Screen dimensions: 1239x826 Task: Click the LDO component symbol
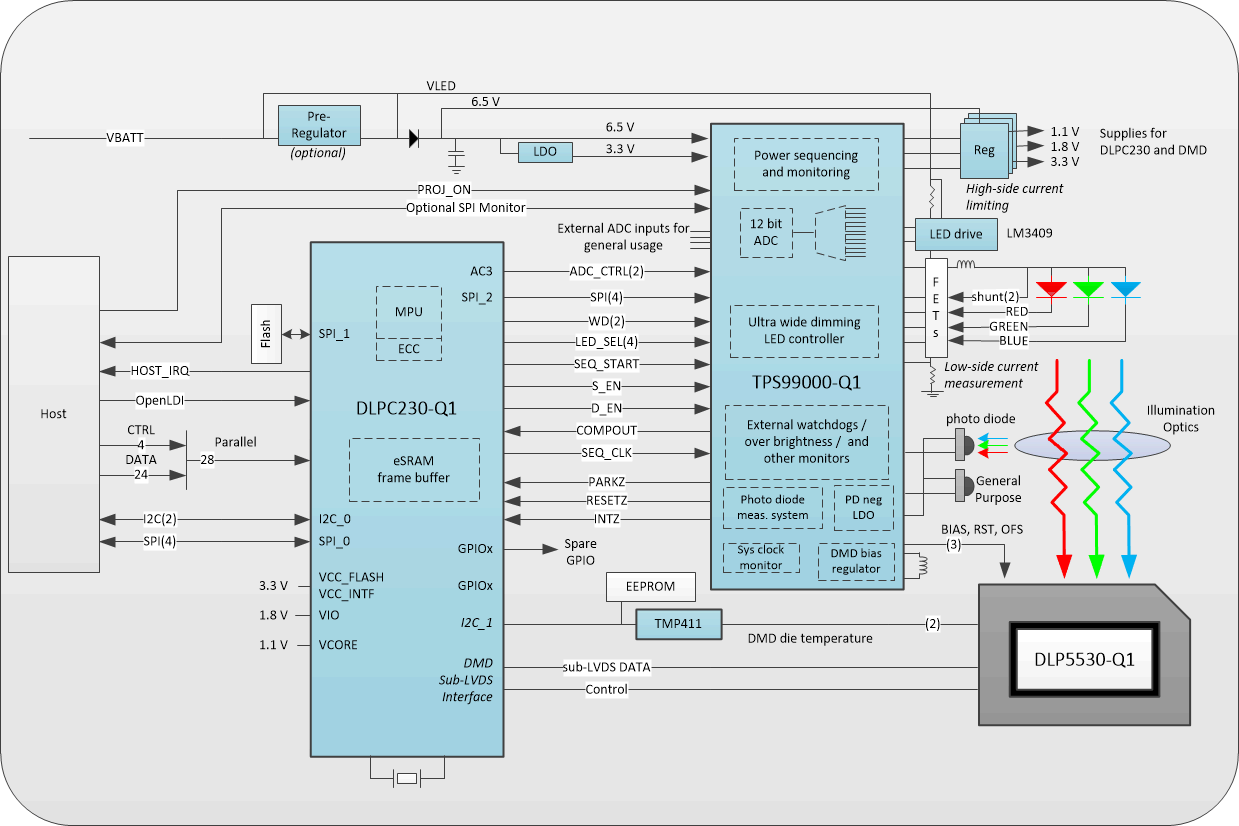[545, 152]
